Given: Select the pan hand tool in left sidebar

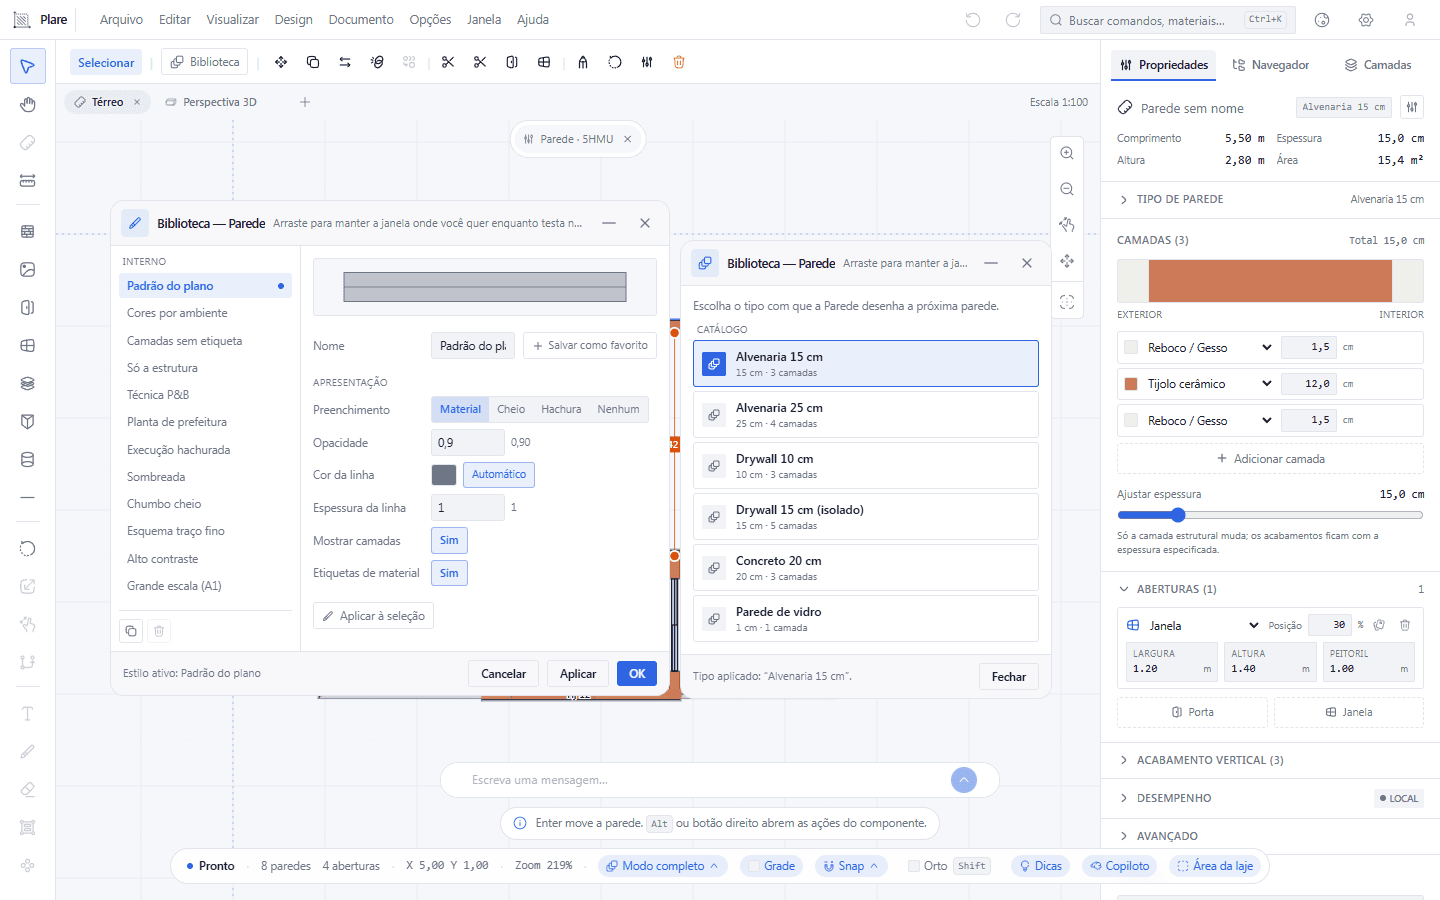Looking at the screenshot, I should click(x=28, y=105).
